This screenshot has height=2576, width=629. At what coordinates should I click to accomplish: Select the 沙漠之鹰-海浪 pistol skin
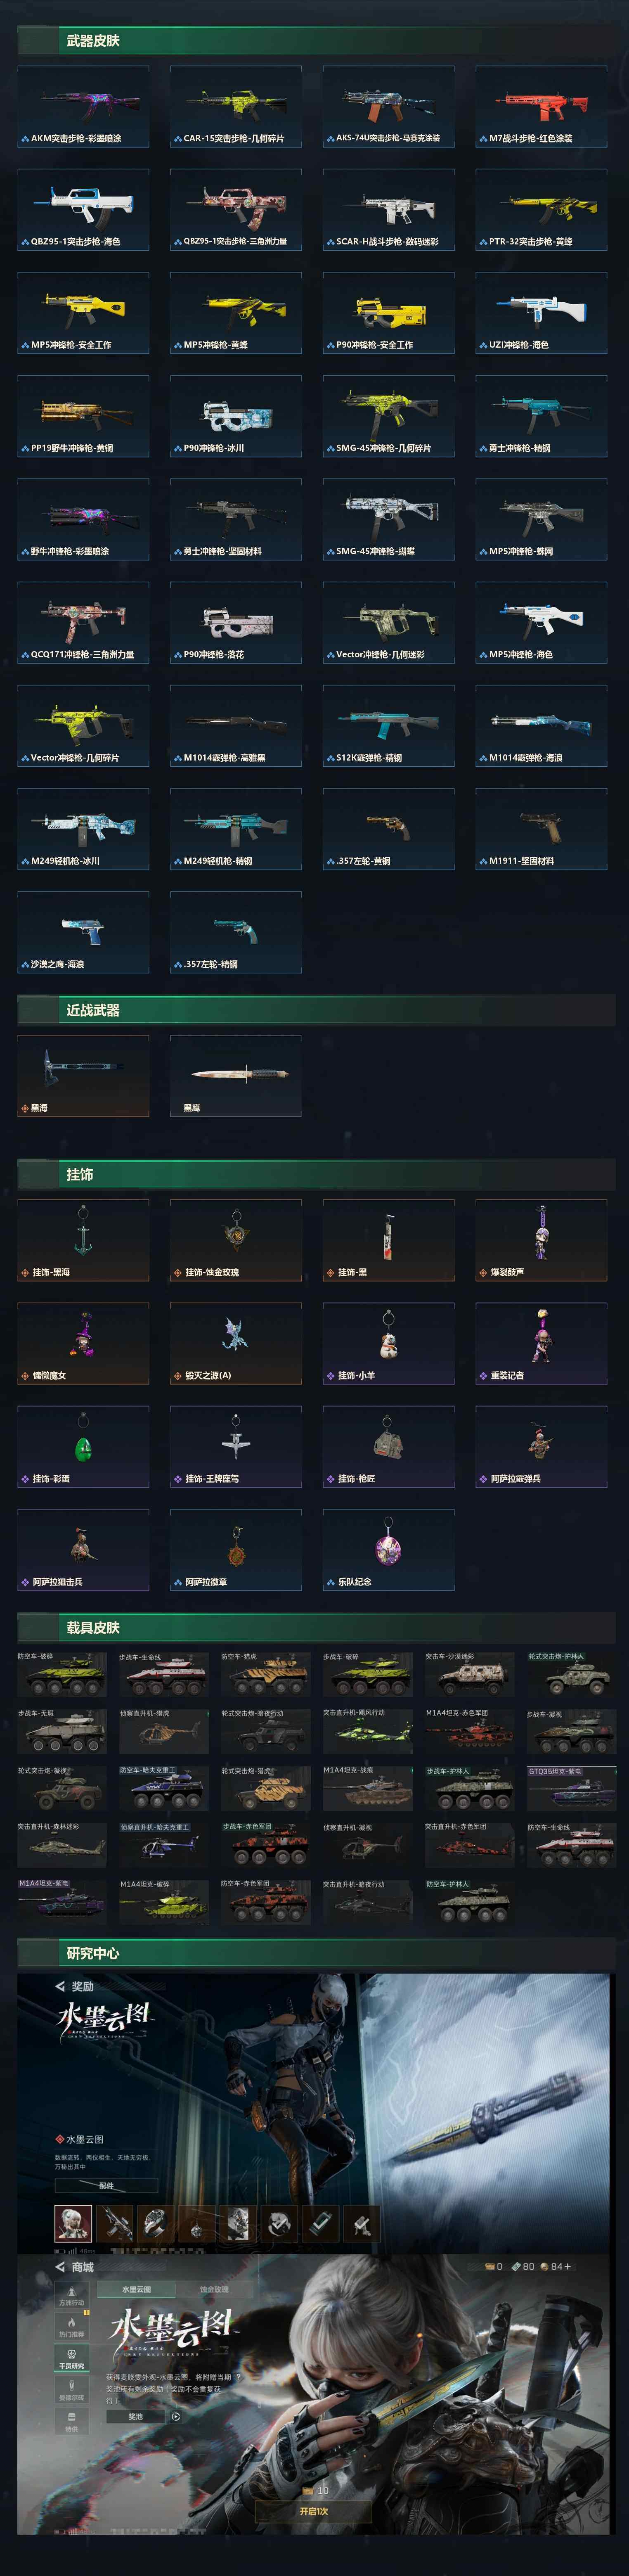tap(83, 932)
